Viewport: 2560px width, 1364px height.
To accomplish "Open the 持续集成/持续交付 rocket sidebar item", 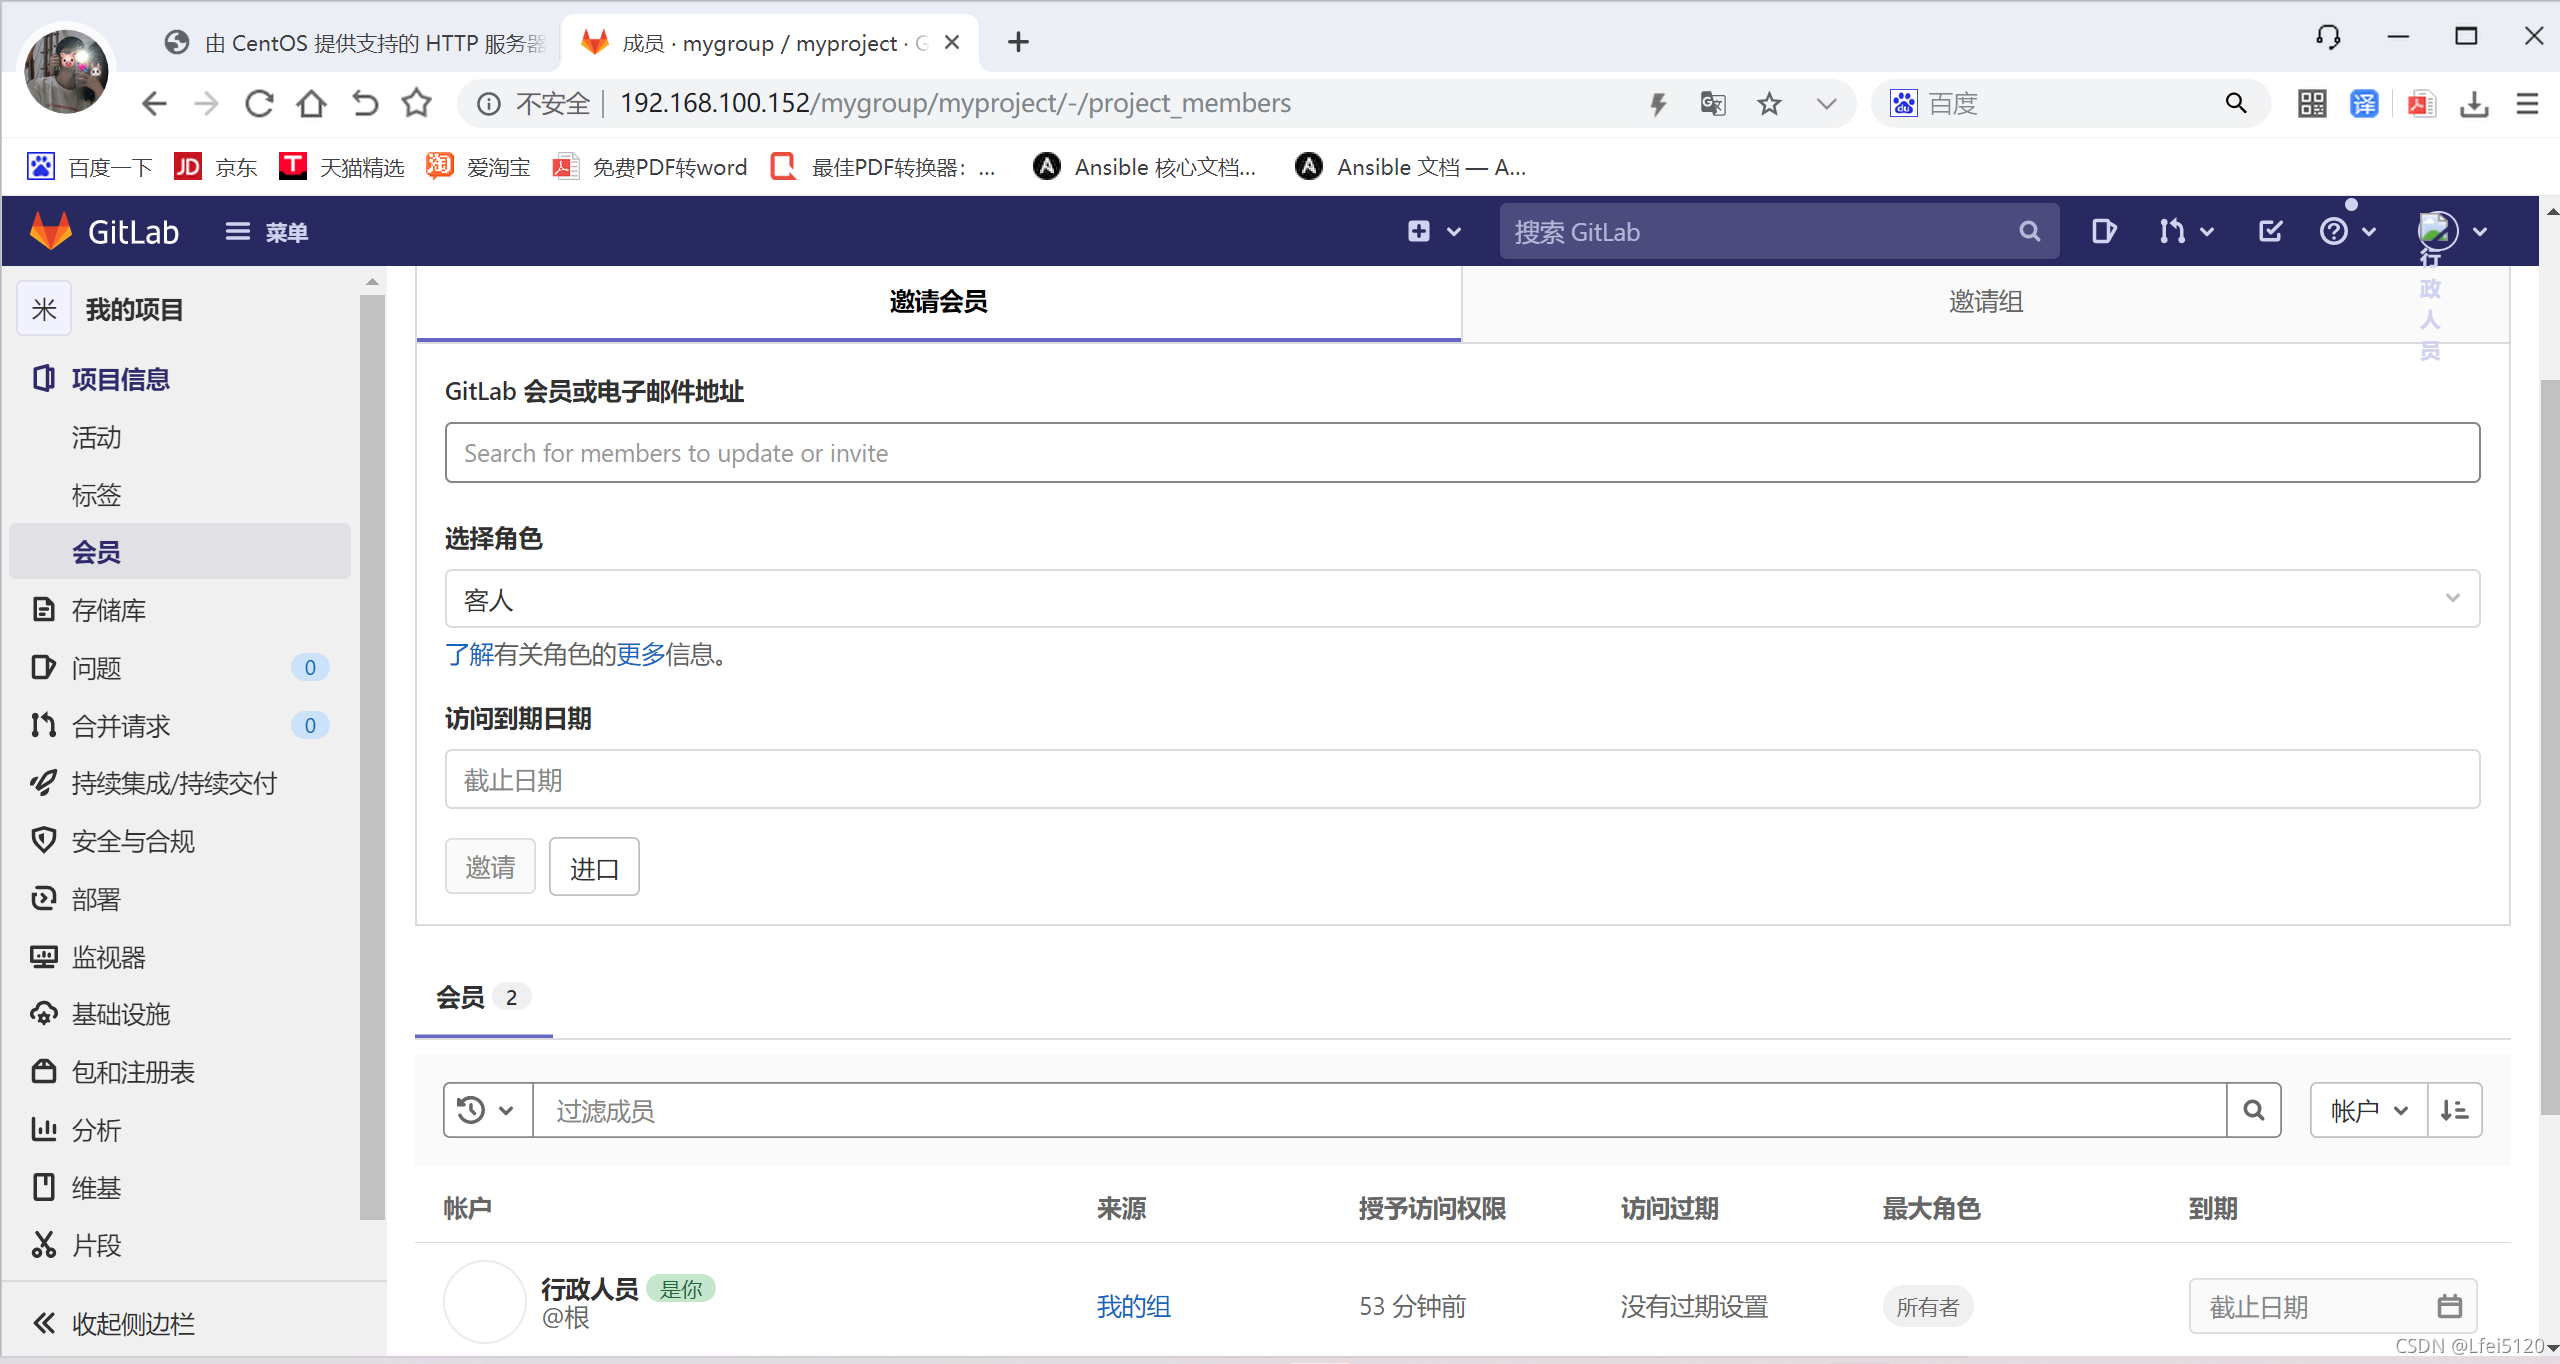I will (x=174, y=783).
